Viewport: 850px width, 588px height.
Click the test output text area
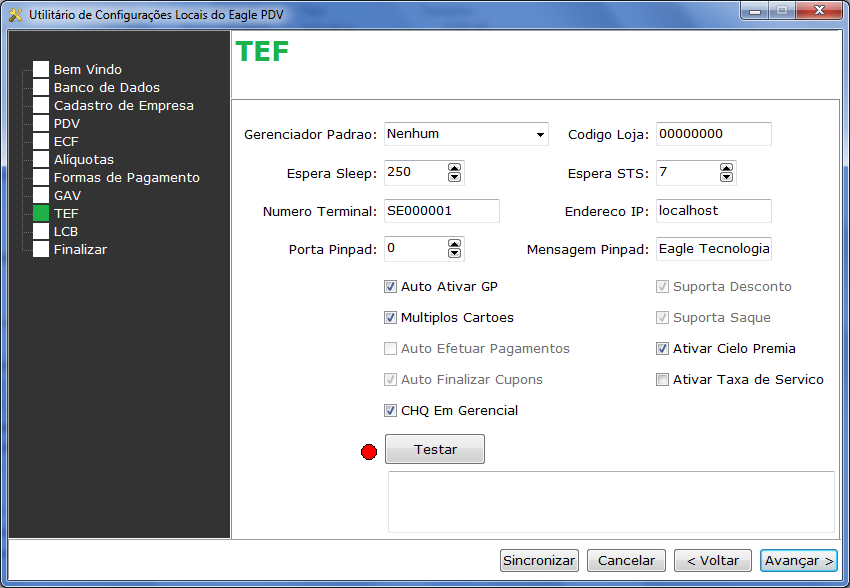coord(611,502)
